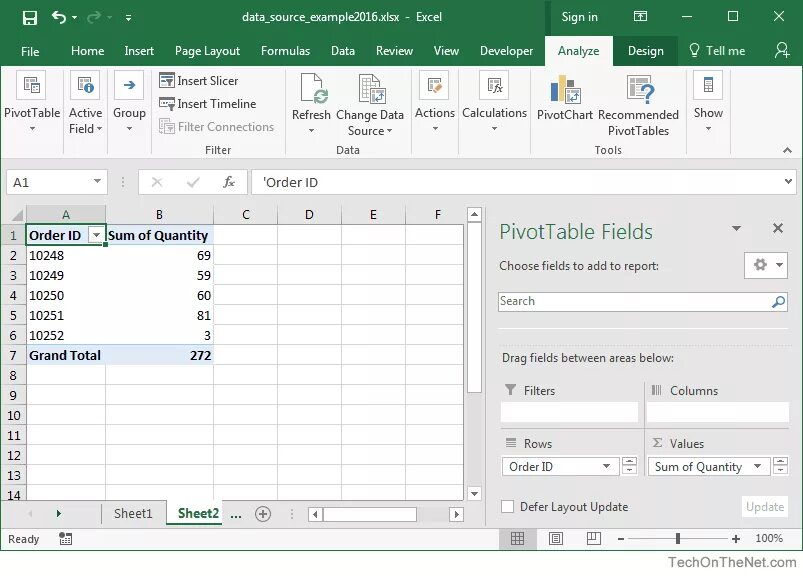Click the Save icon in title bar
Viewport: 803px width, 576px height.
point(30,18)
